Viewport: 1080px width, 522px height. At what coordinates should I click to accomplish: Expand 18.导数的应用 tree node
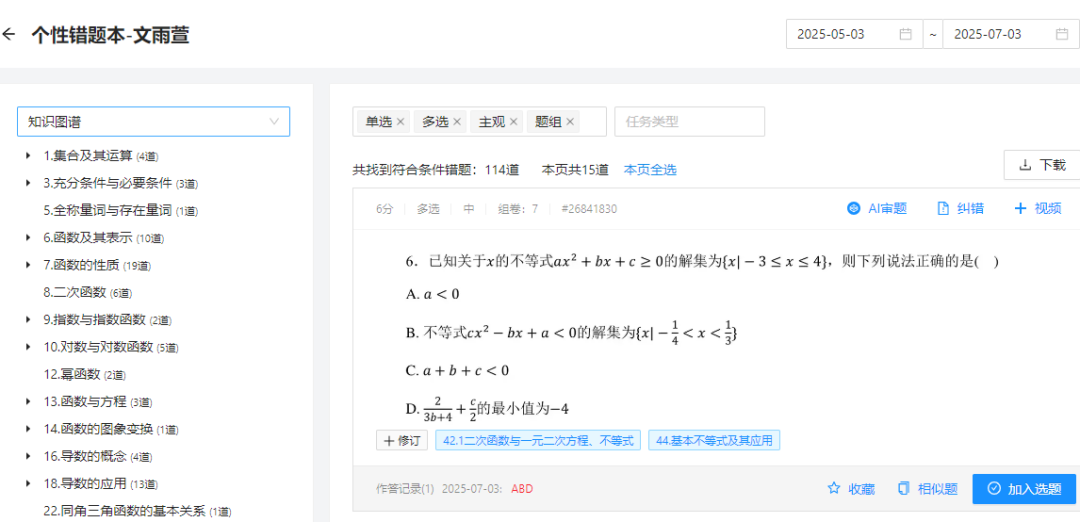pyautogui.click(x=28, y=483)
